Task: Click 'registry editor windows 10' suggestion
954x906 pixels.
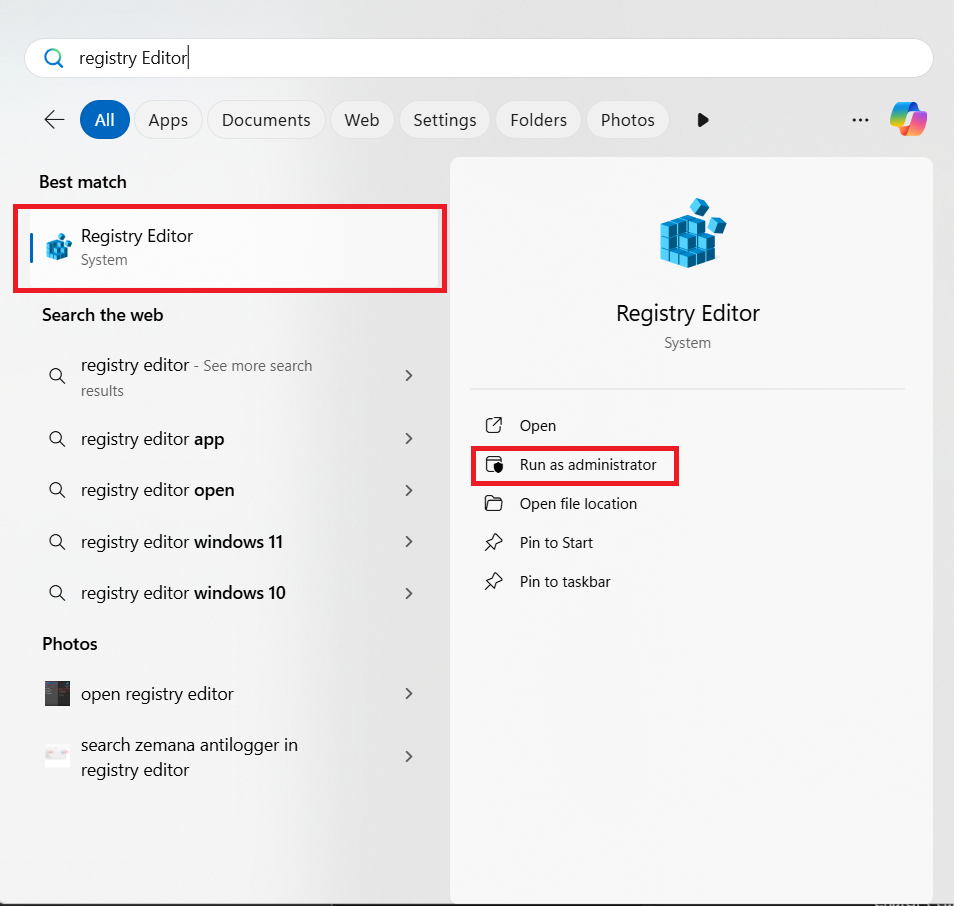Action: pos(183,593)
